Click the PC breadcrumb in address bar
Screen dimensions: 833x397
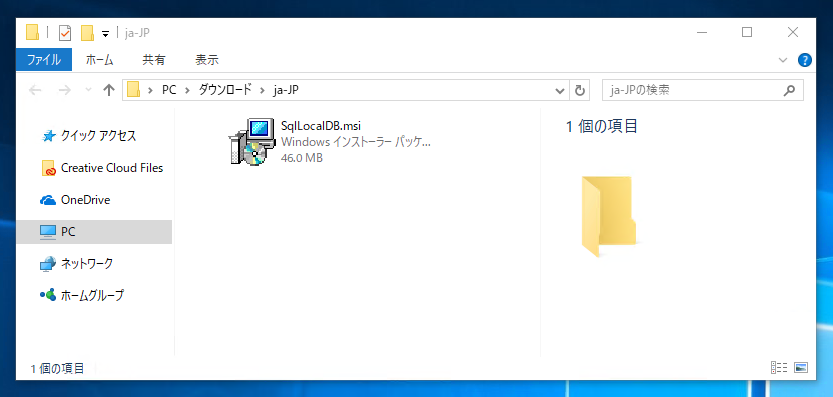(x=169, y=90)
